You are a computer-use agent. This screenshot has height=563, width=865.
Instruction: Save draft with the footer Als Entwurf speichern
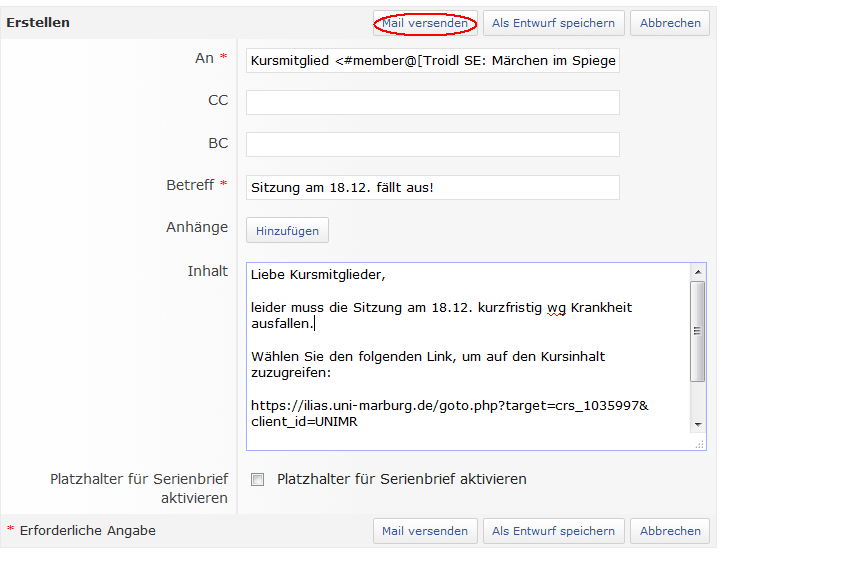pyautogui.click(x=553, y=531)
